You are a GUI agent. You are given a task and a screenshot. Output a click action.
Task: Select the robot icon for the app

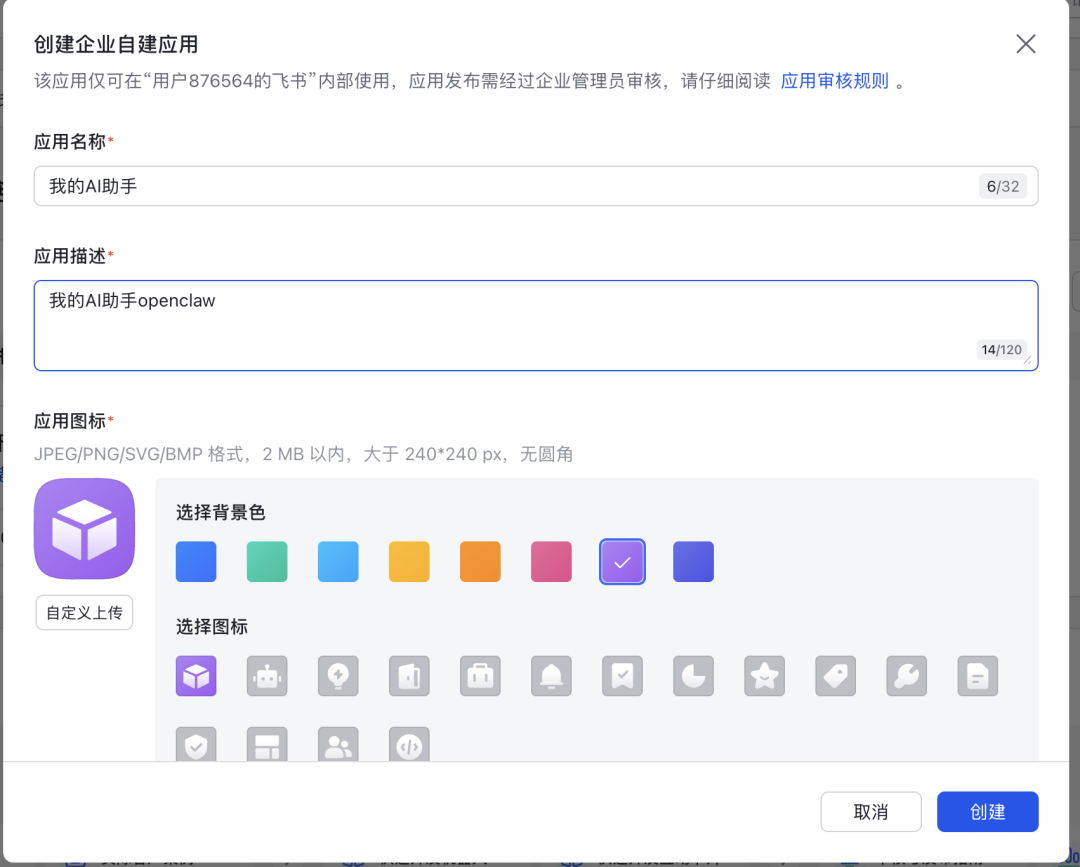tap(267, 676)
